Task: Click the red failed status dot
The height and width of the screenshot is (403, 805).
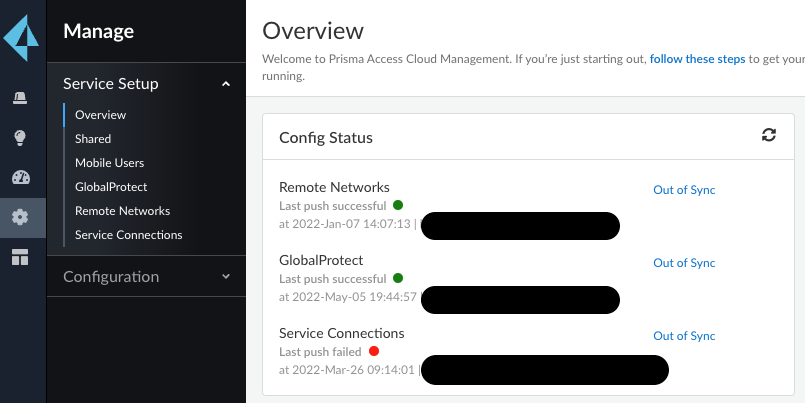Action: point(374,351)
